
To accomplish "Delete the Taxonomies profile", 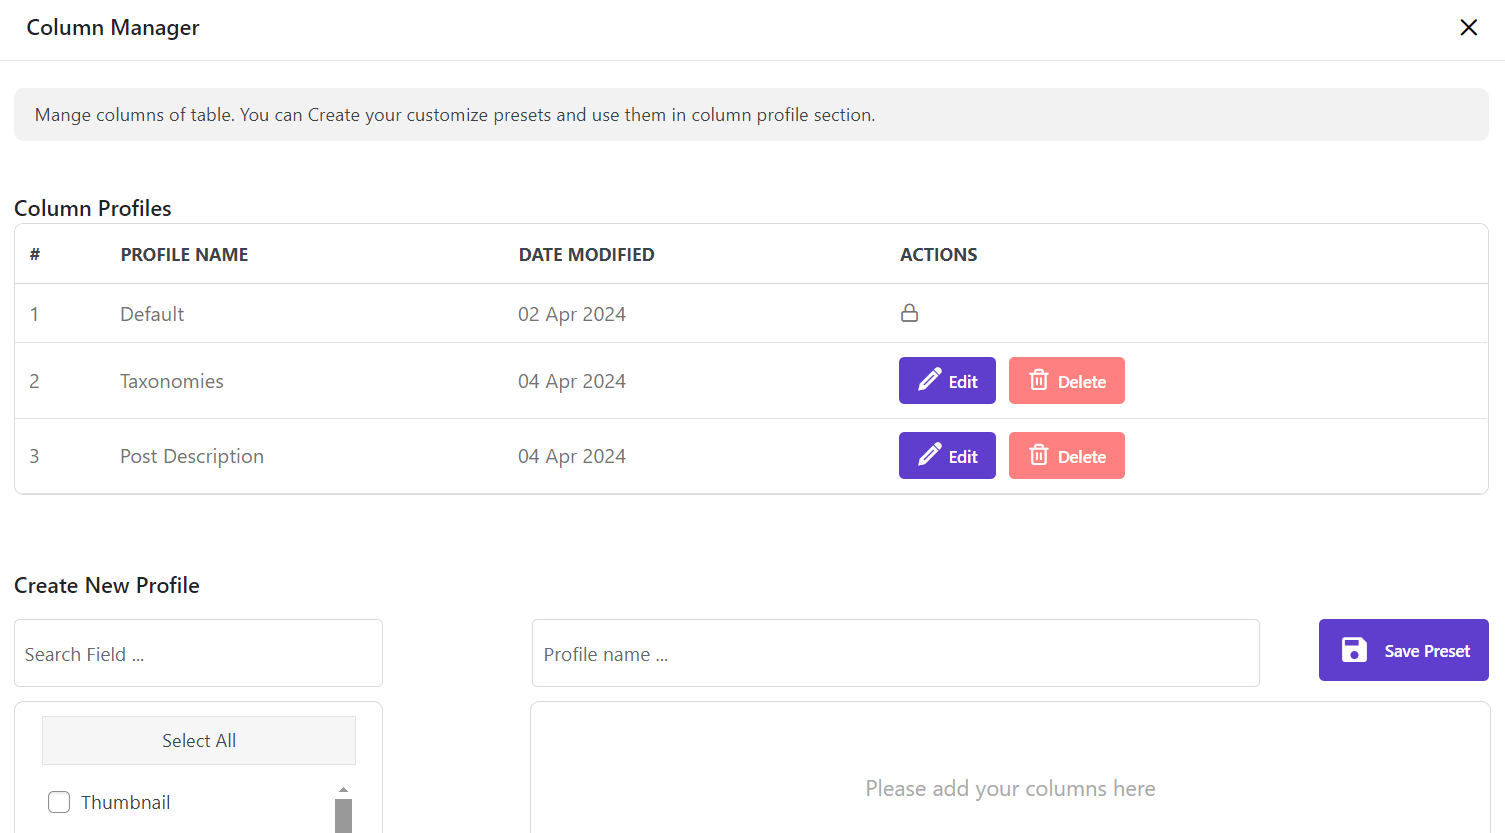I will pos(1067,381).
